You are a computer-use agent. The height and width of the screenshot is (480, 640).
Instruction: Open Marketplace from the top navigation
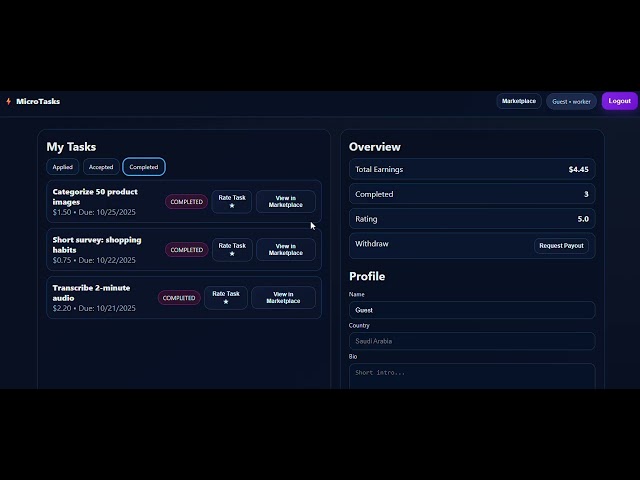point(519,101)
